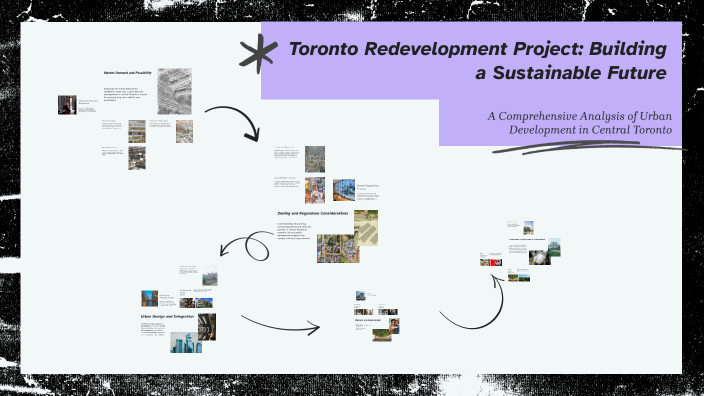Image resolution: width=704 pixels, height=396 pixels.
Task: Select the tree-covered building photo atop right cluster
Action: (528, 228)
